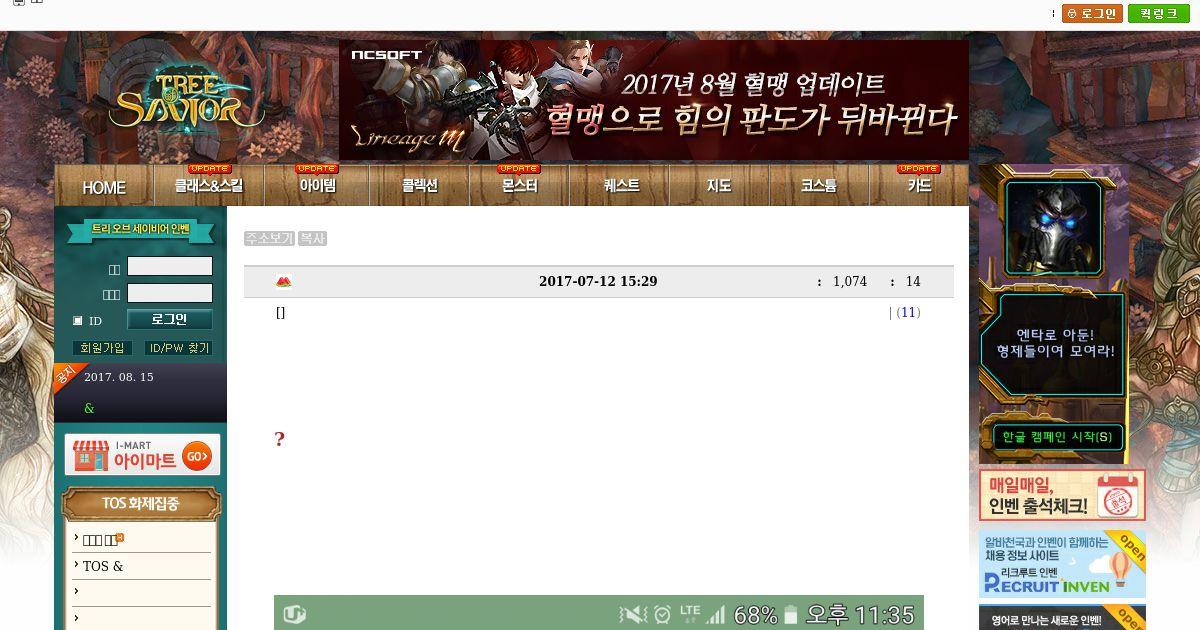Click the TOS & list item

pos(103,566)
